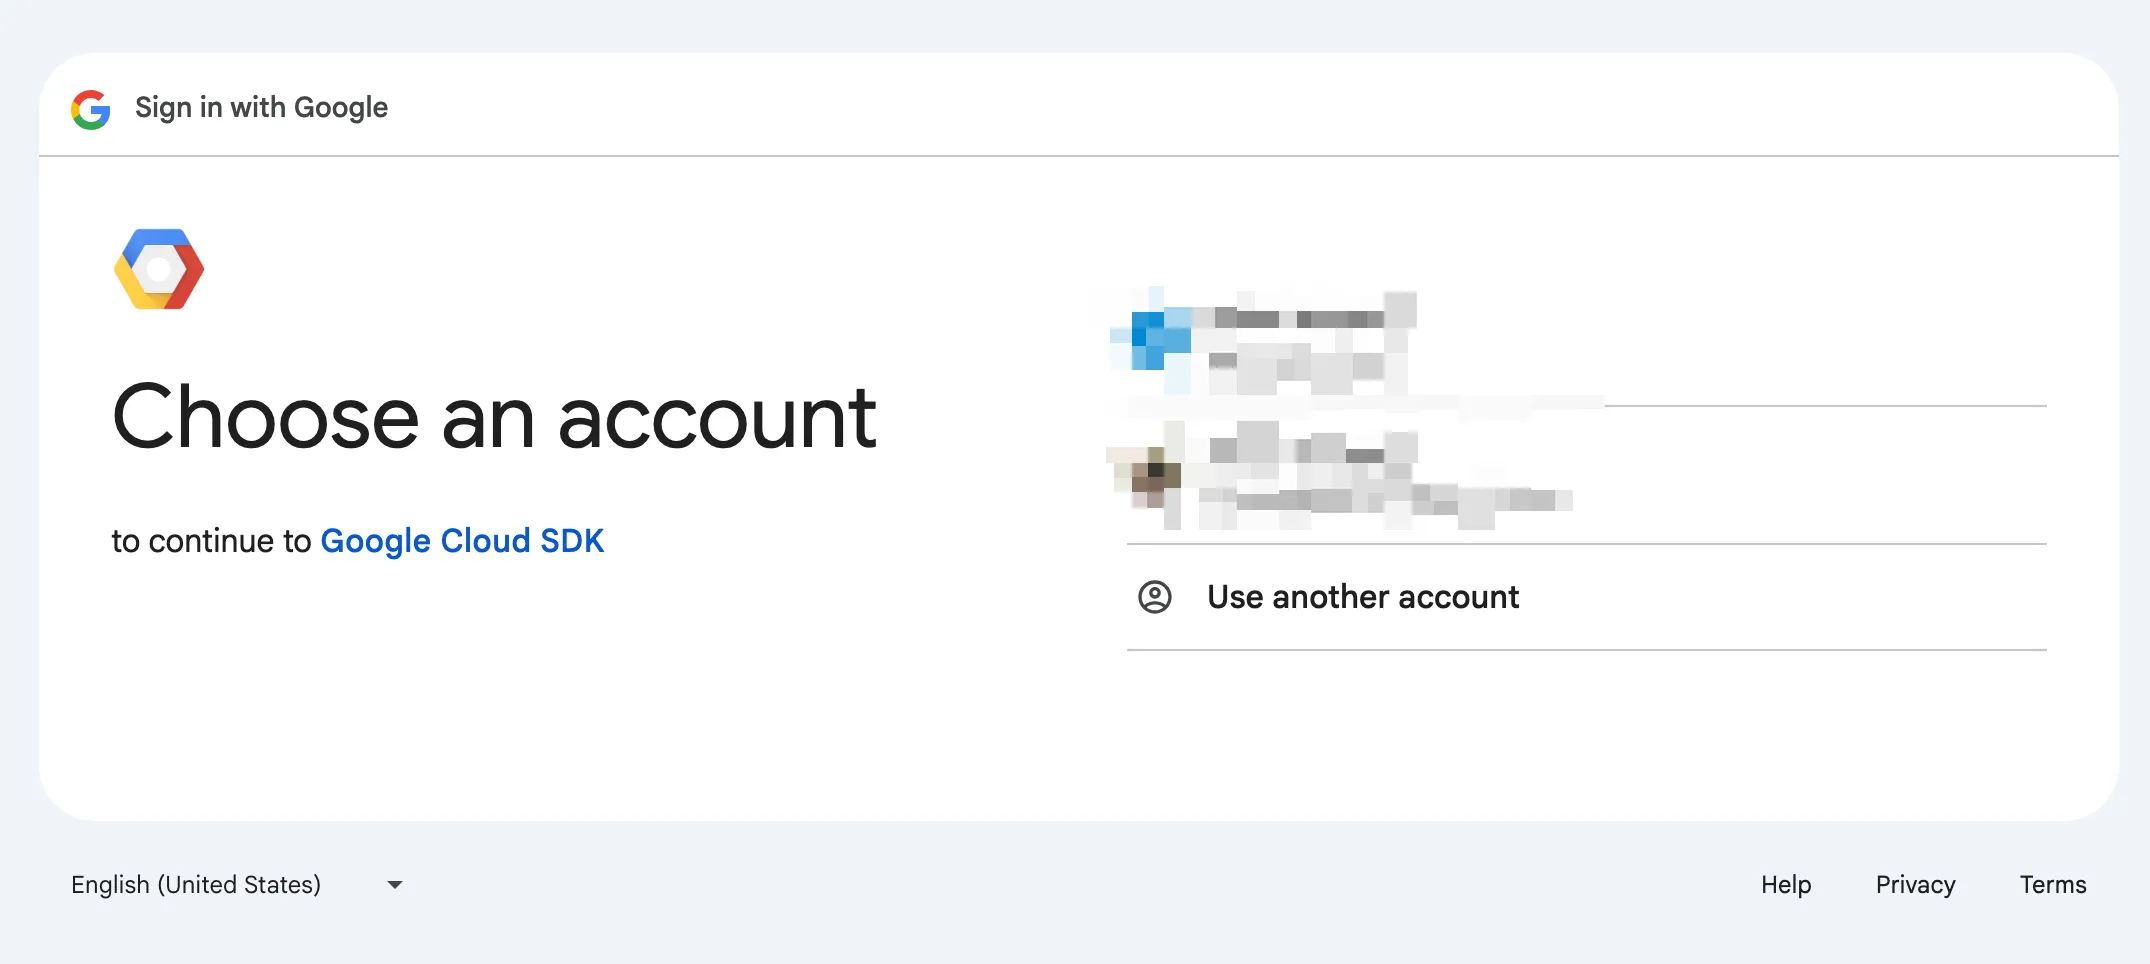Choose the first blurred account's name line

pos(1300,318)
